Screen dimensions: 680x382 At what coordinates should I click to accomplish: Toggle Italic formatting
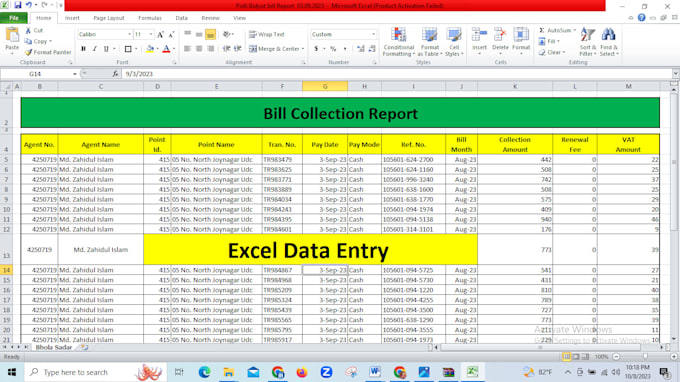(95, 49)
